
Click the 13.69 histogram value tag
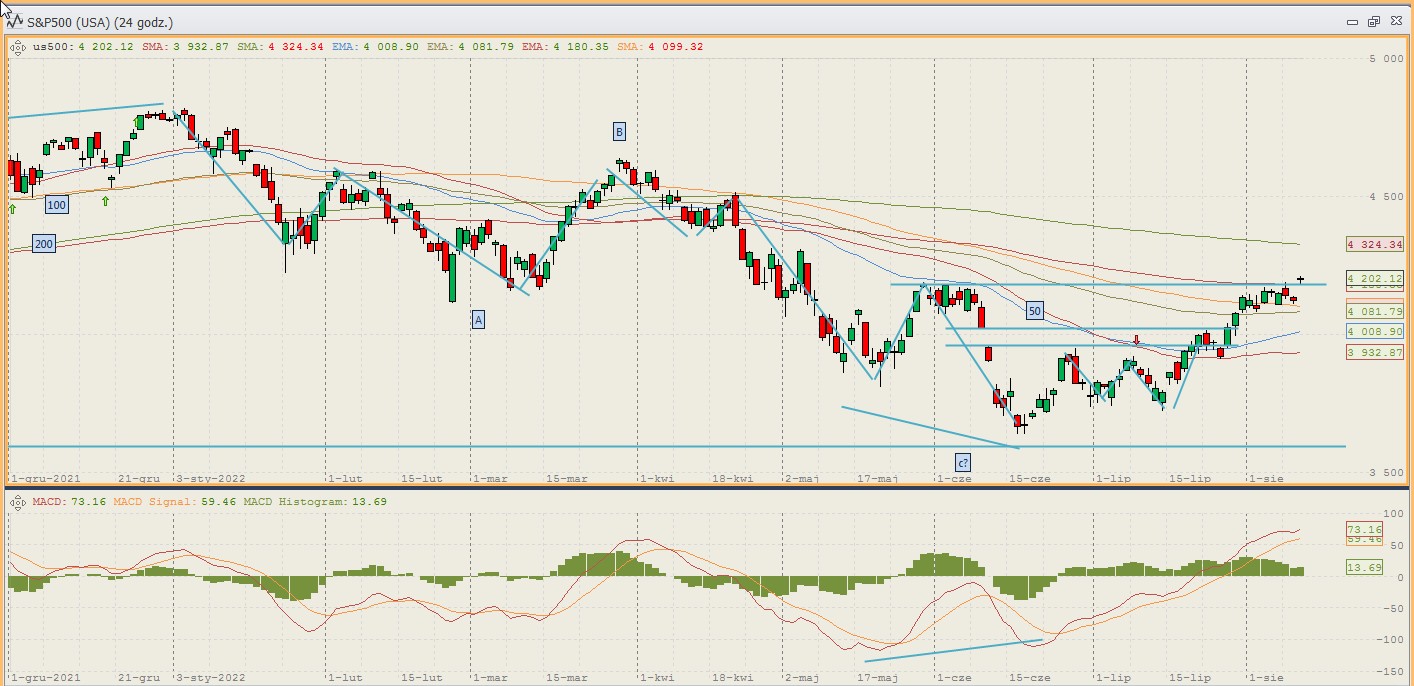(x=1363, y=567)
